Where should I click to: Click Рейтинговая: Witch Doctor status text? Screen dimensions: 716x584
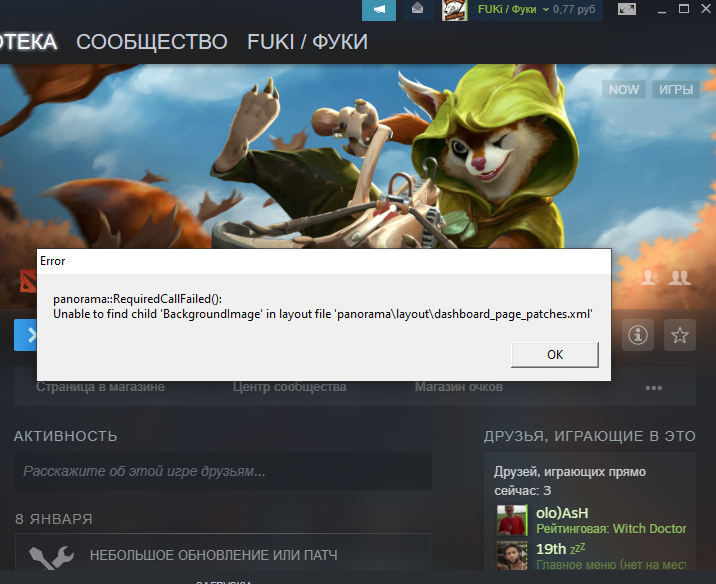pyautogui.click(x=611, y=529)
